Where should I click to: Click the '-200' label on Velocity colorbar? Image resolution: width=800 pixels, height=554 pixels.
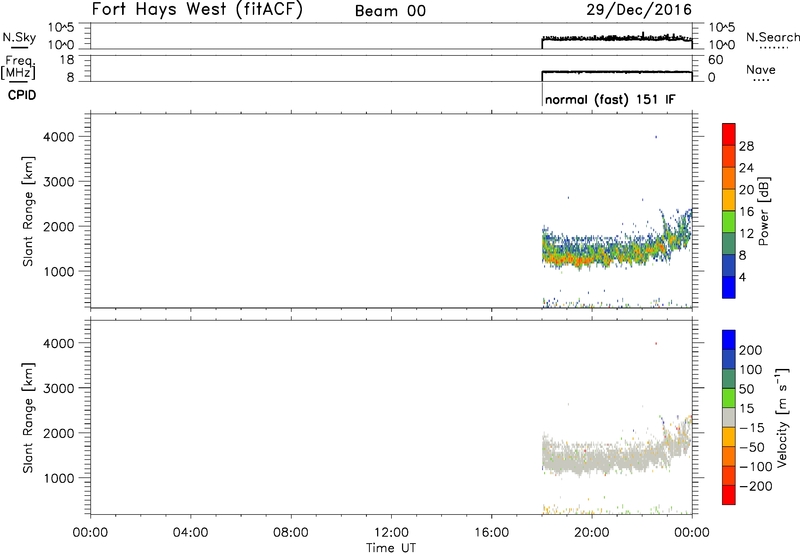tap(756, 486)
